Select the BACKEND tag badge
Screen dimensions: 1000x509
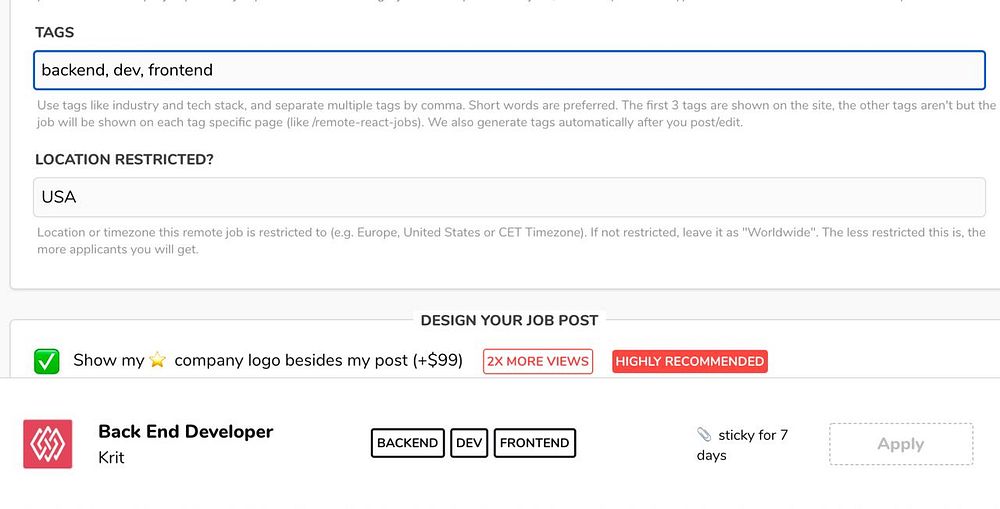408,443
